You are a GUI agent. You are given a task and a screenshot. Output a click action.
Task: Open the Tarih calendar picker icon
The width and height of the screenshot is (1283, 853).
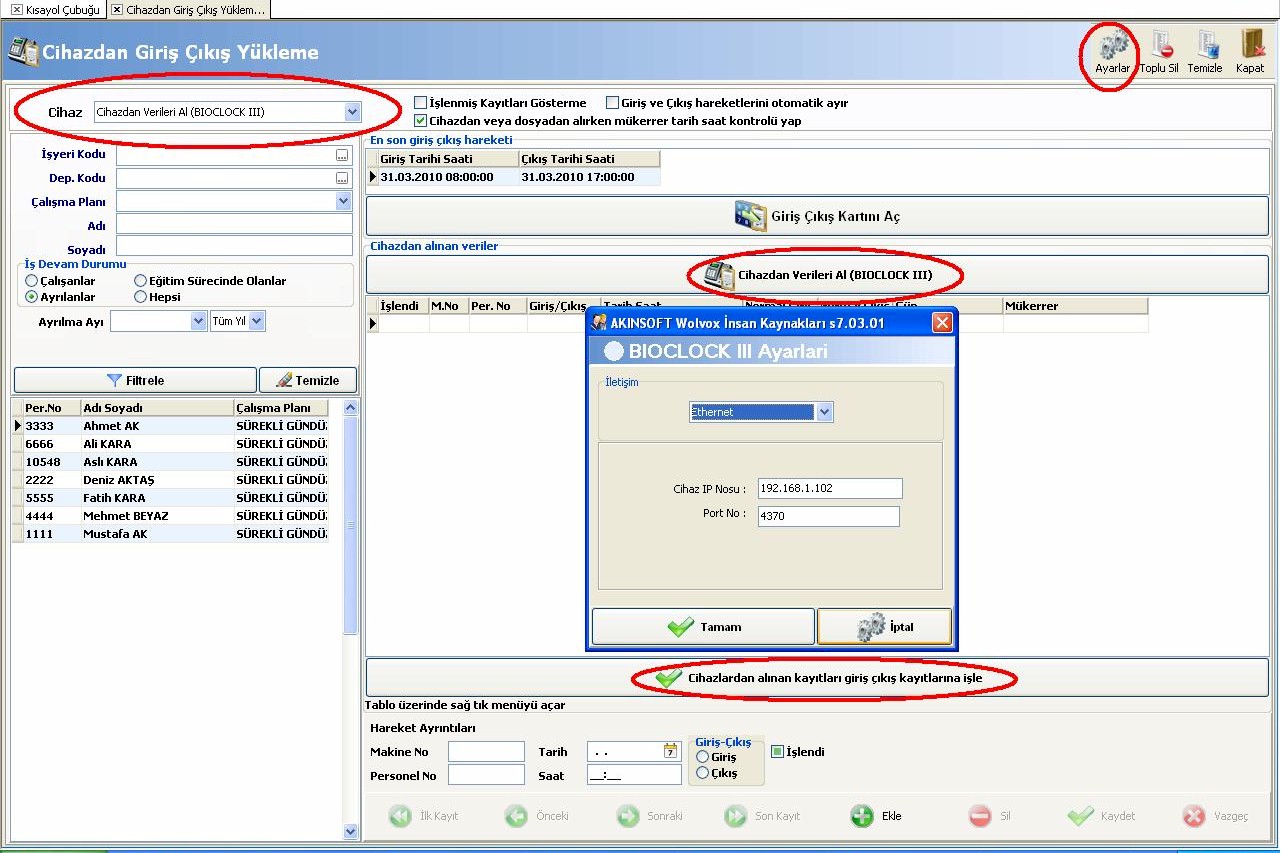[x=670, y=751]
